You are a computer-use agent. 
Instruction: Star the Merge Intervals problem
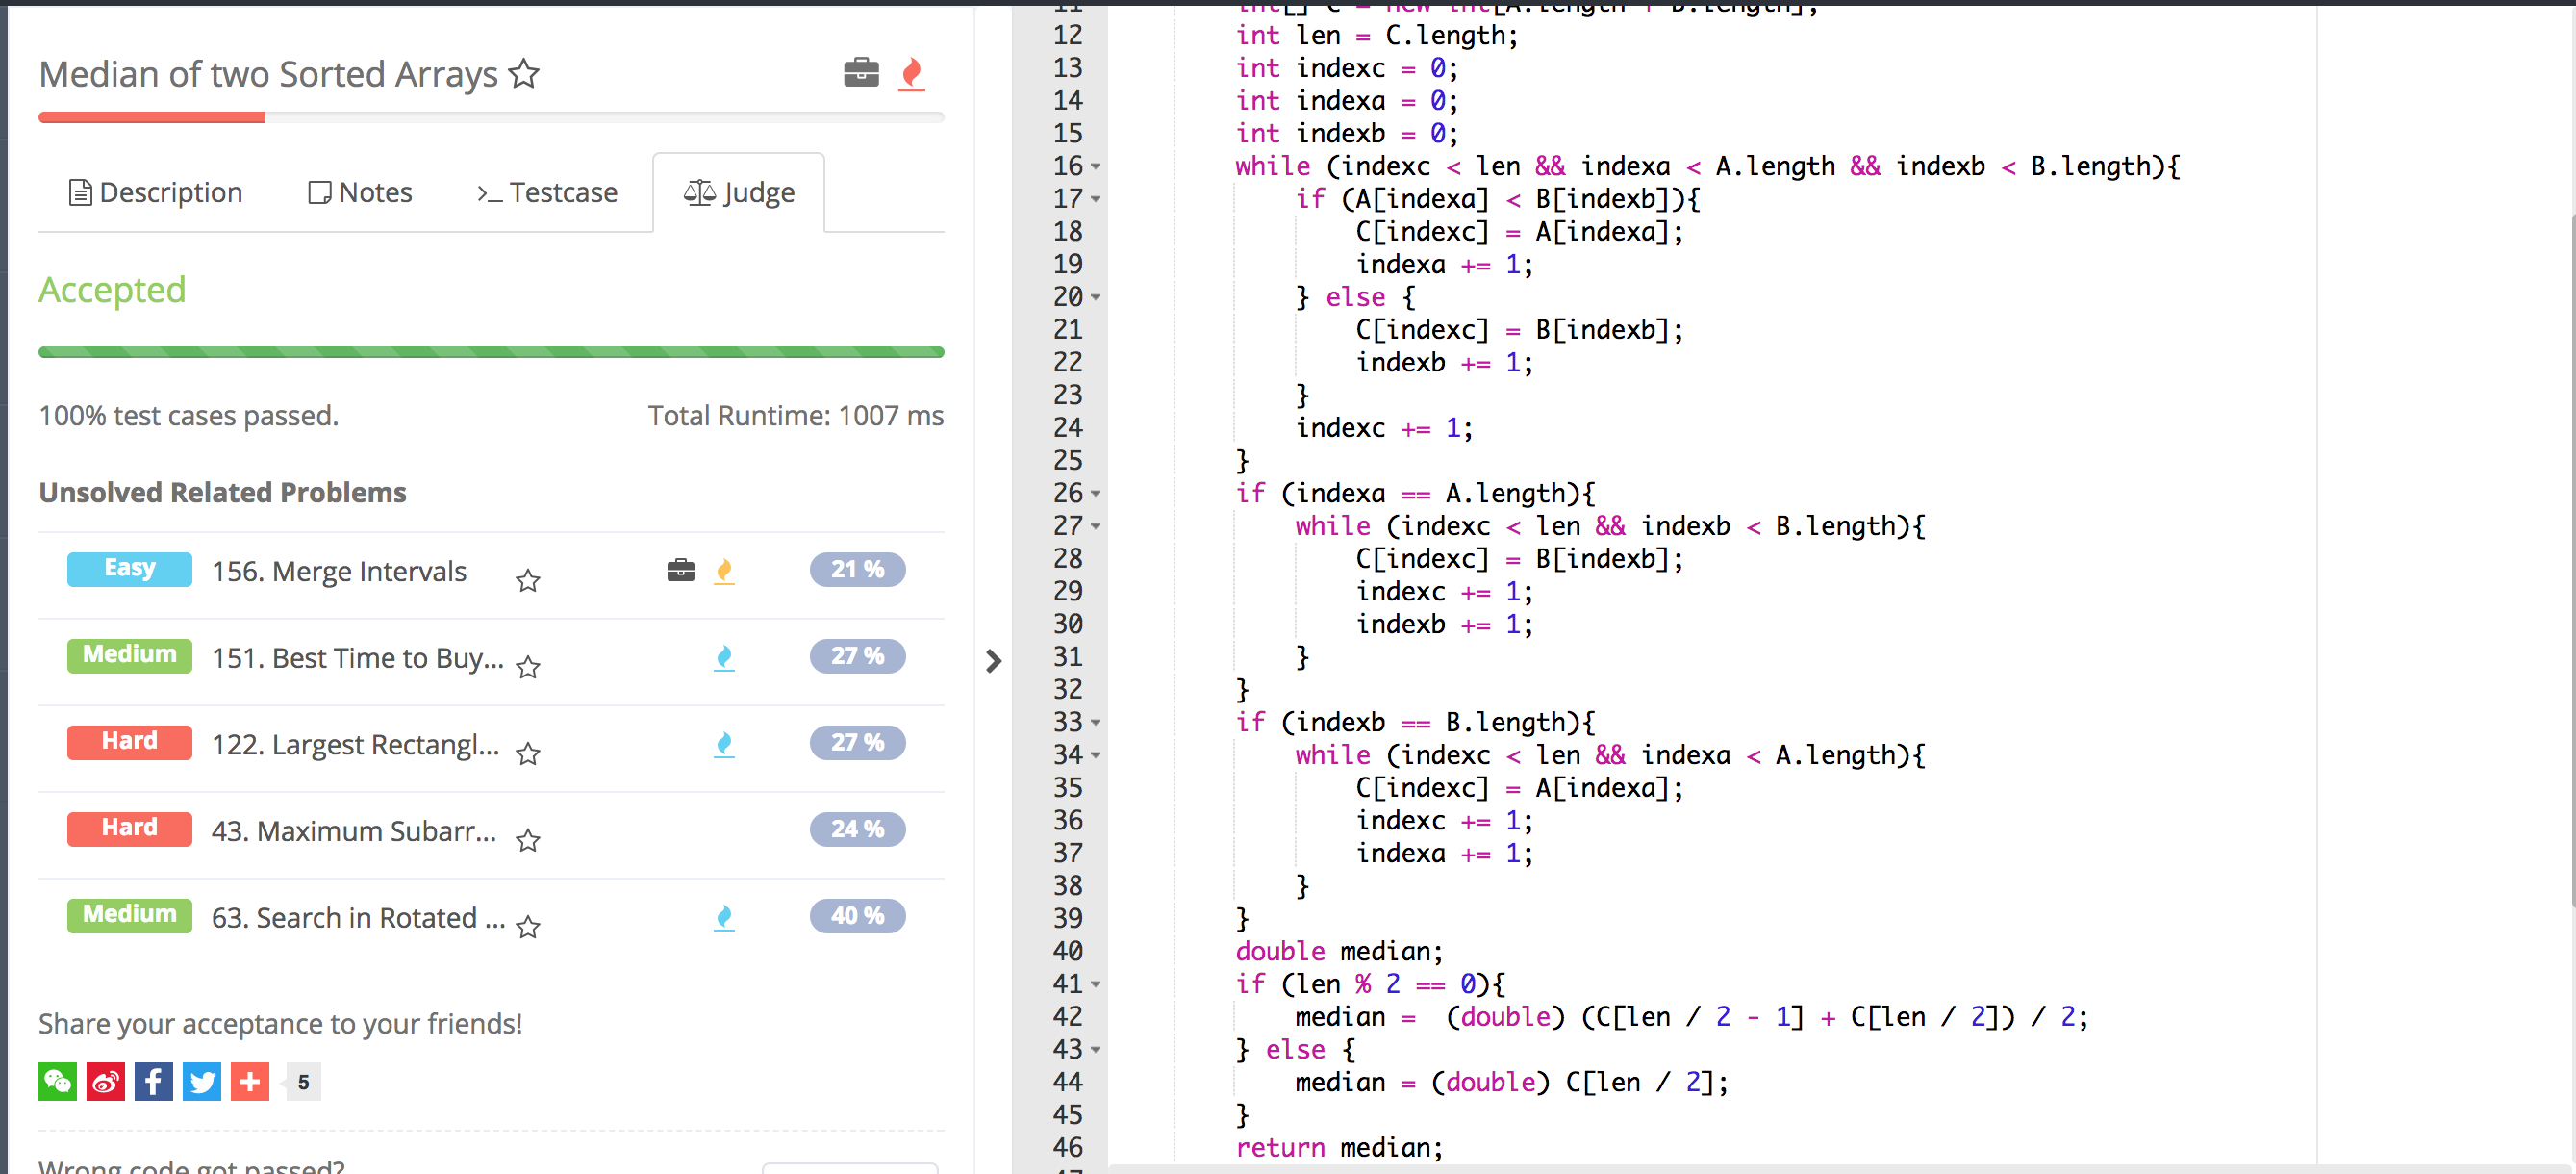coord(528,580)
